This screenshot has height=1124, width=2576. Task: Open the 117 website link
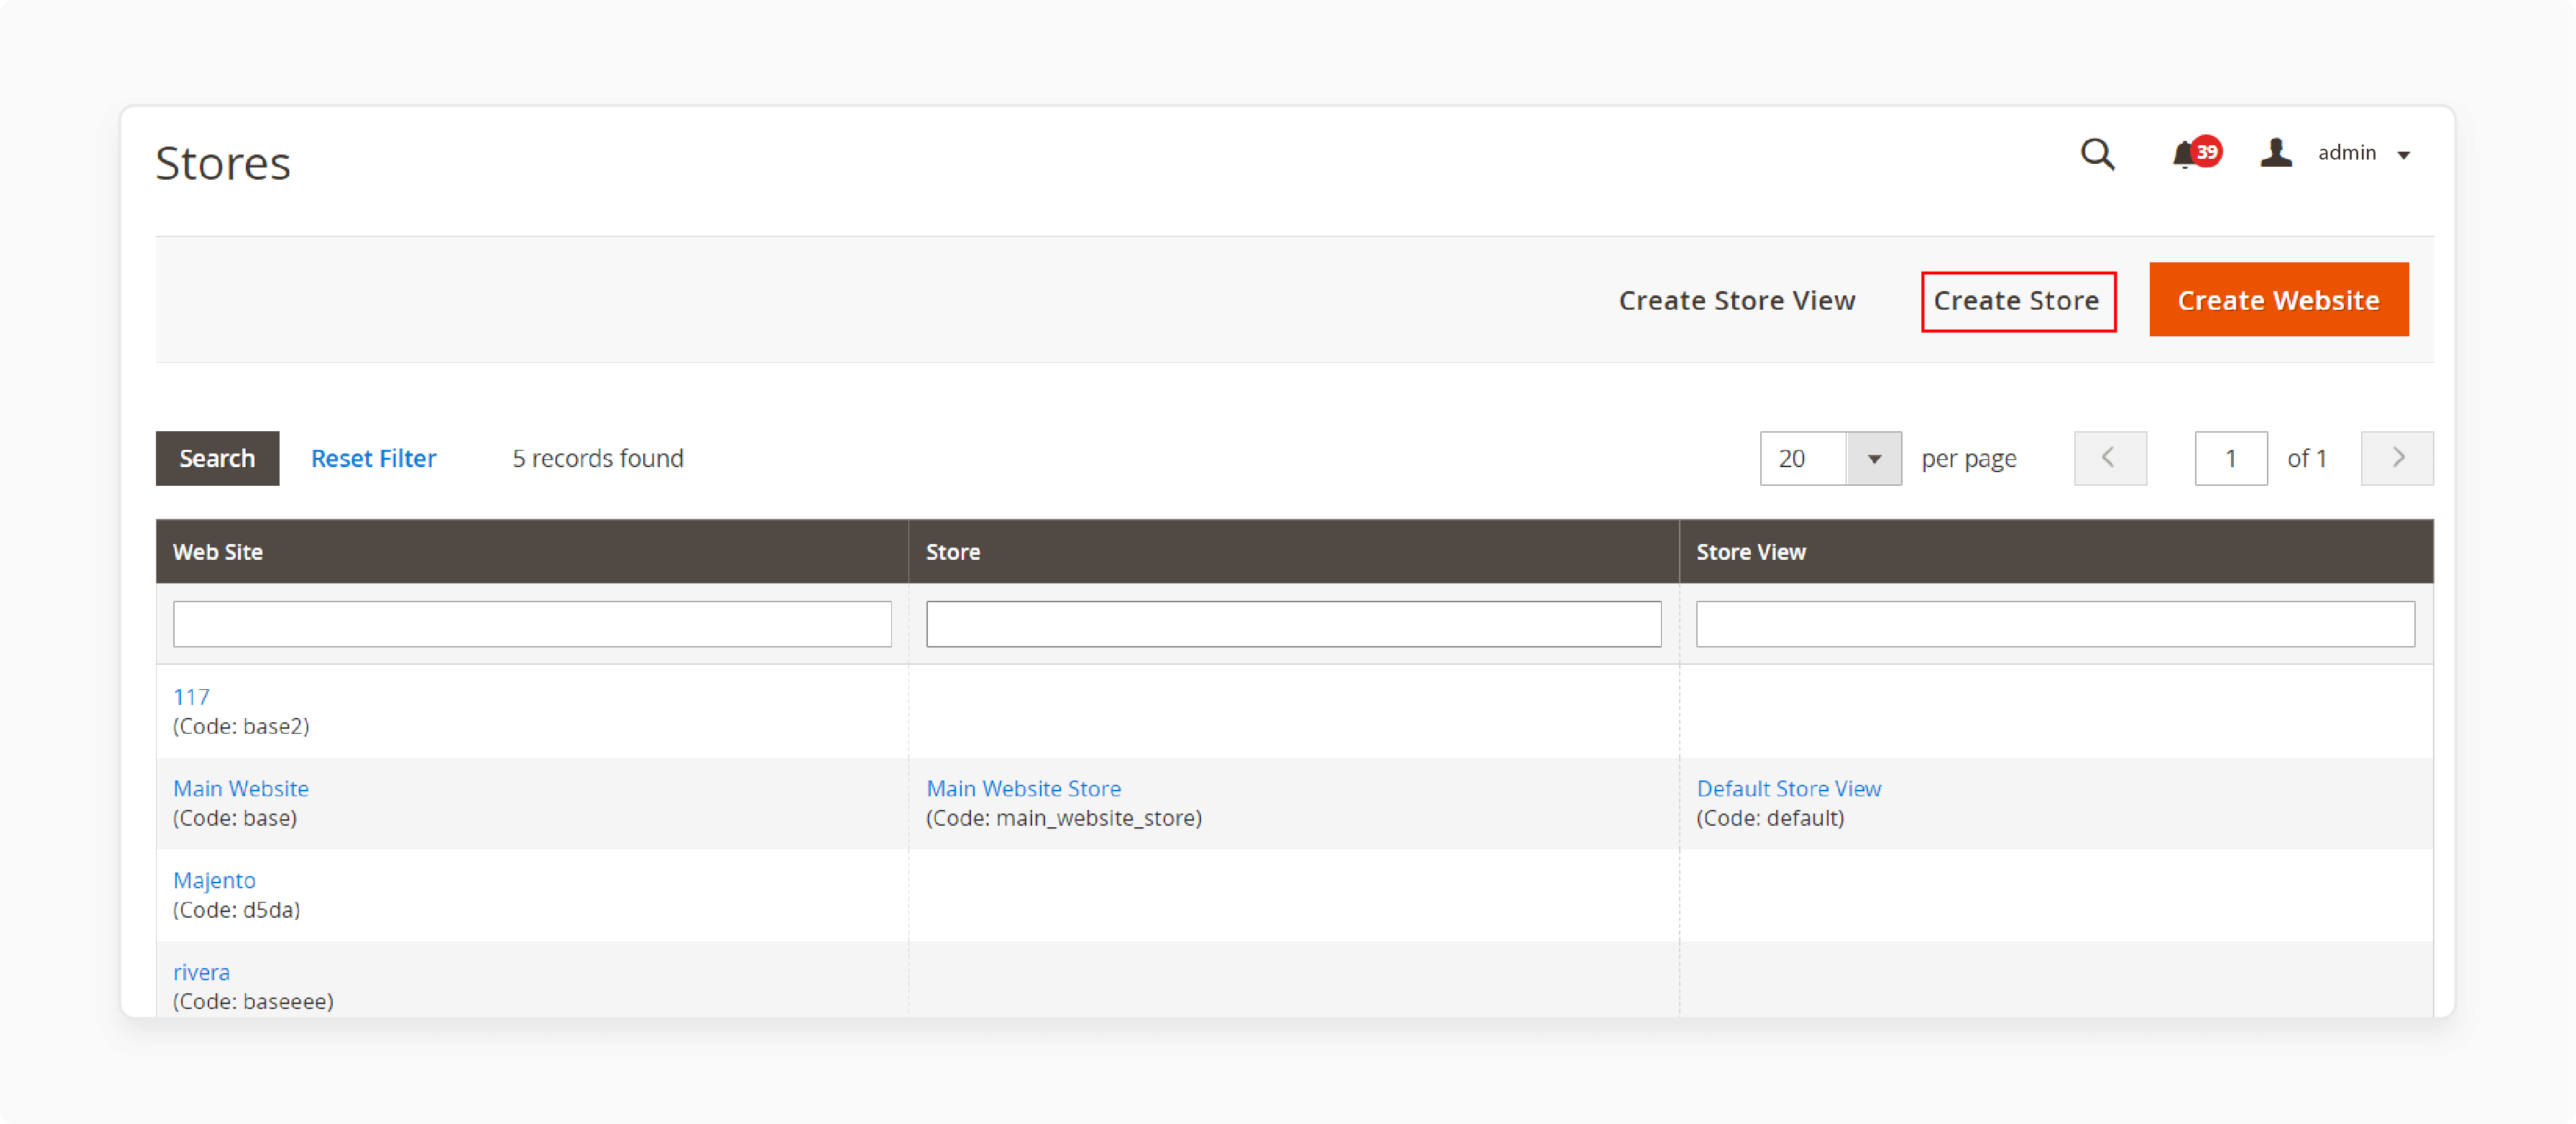(x=191, y=697)
